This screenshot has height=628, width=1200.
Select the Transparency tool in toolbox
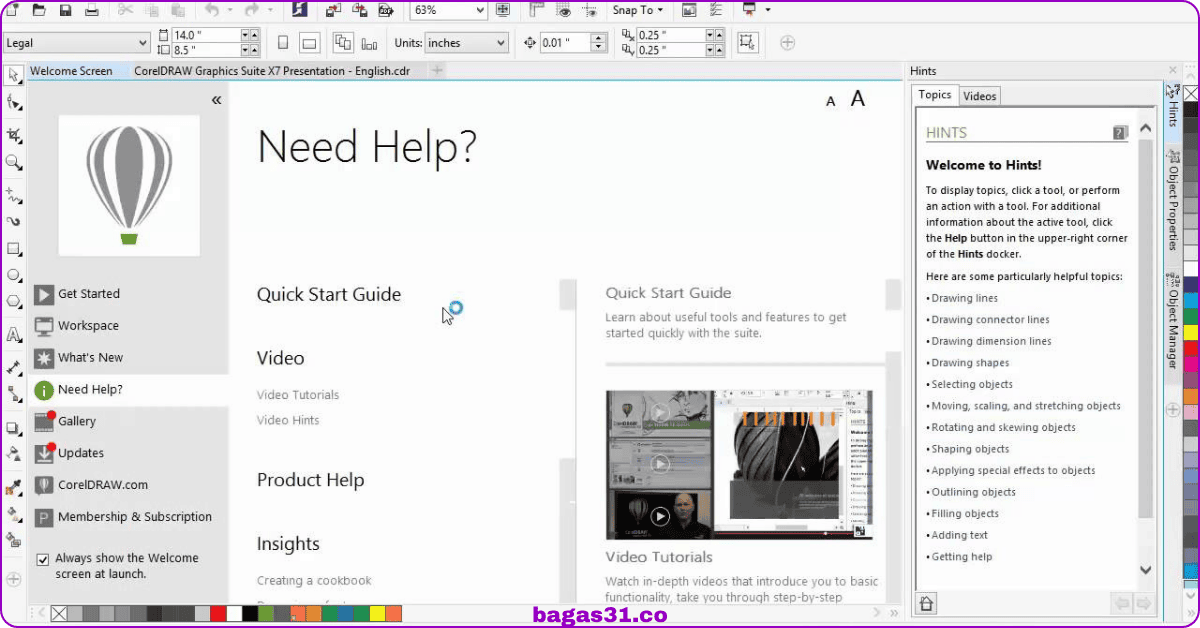13,454
